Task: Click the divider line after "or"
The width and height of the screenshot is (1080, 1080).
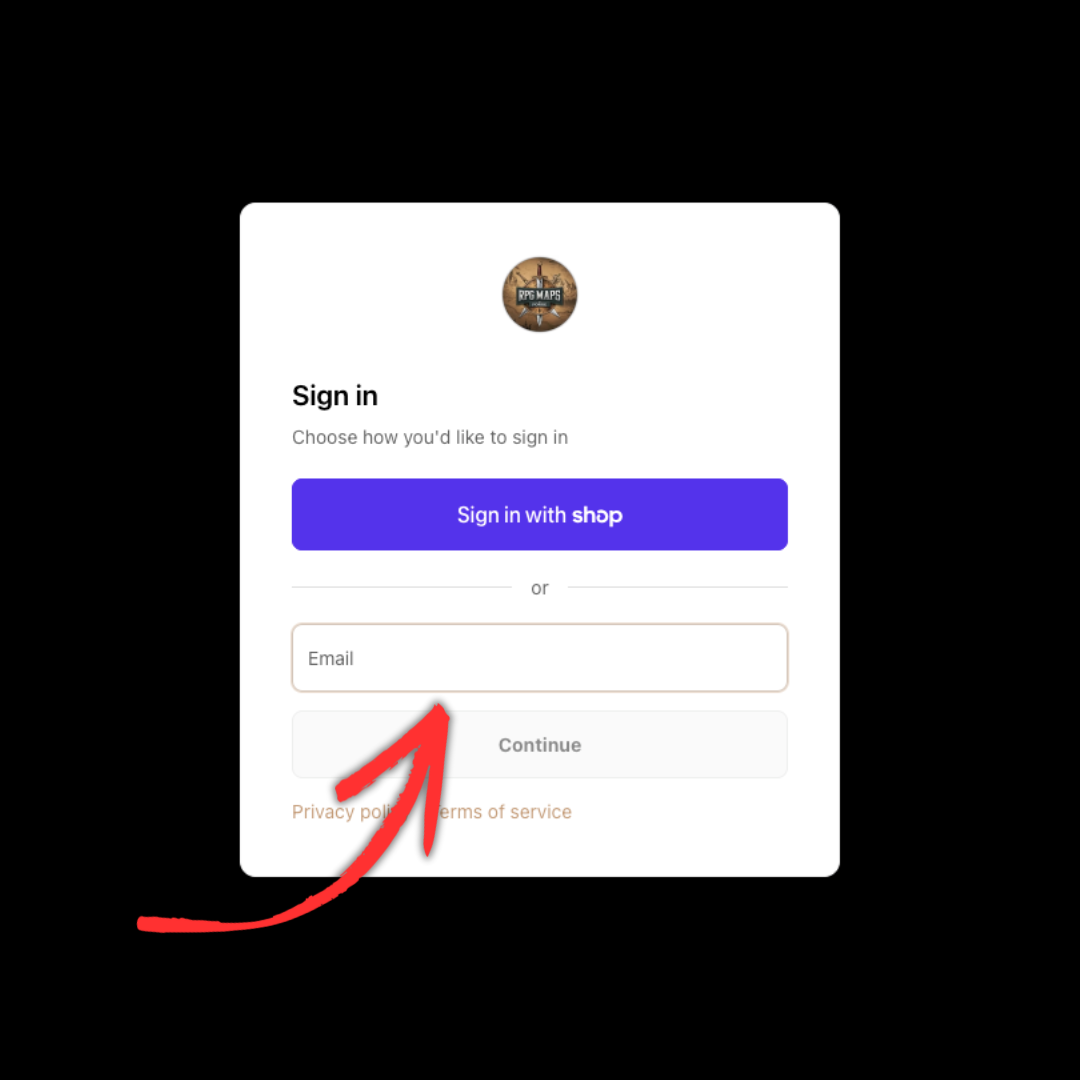Action: 678,588
